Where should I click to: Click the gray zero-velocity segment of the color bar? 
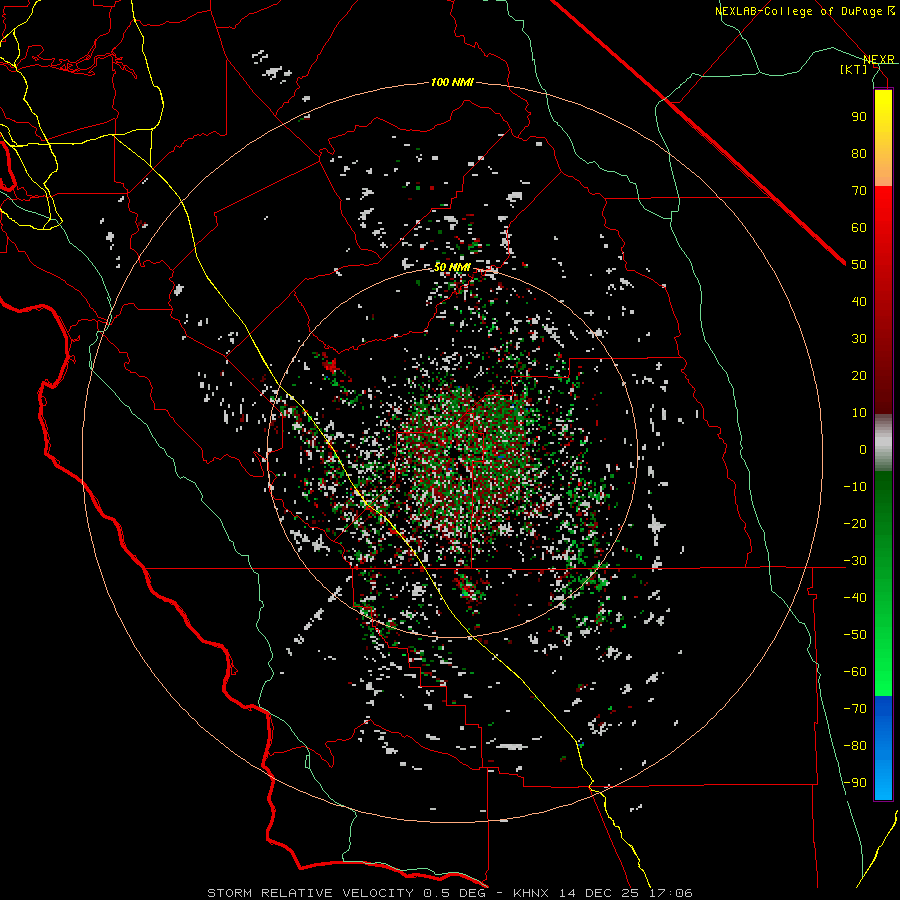coord(883,442)
